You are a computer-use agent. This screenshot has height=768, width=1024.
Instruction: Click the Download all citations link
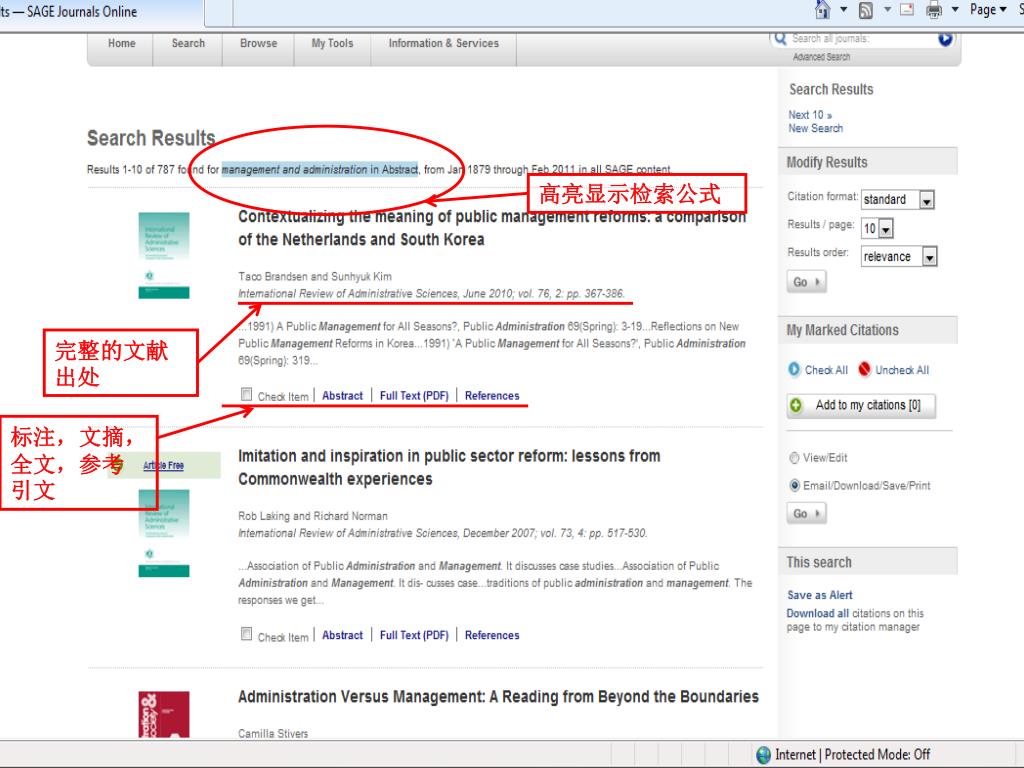[818, 613]
